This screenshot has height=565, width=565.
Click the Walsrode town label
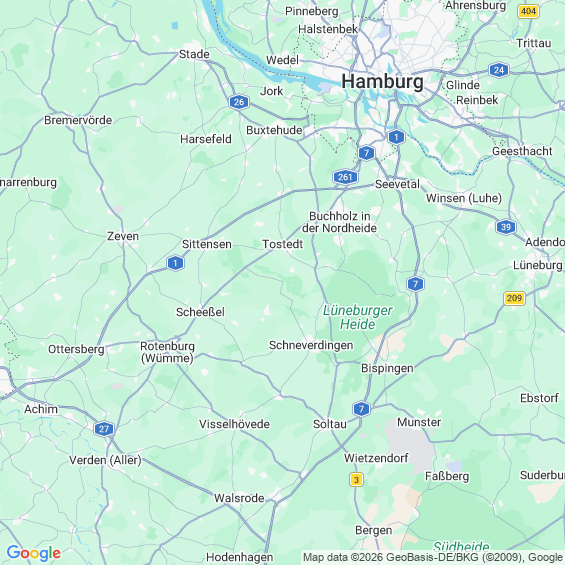(239, 498)
